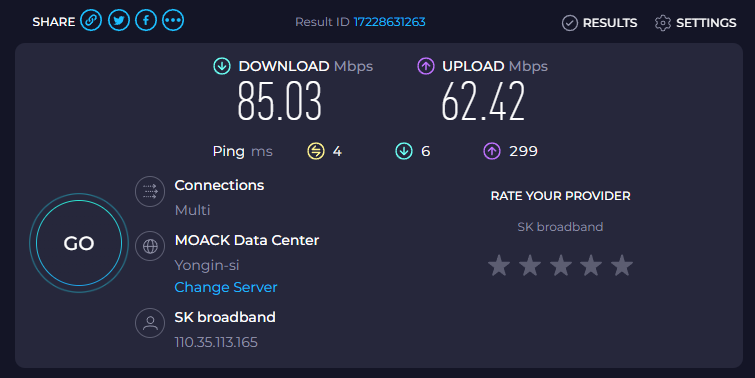Open more share options ellipsis

click(173, 21)
